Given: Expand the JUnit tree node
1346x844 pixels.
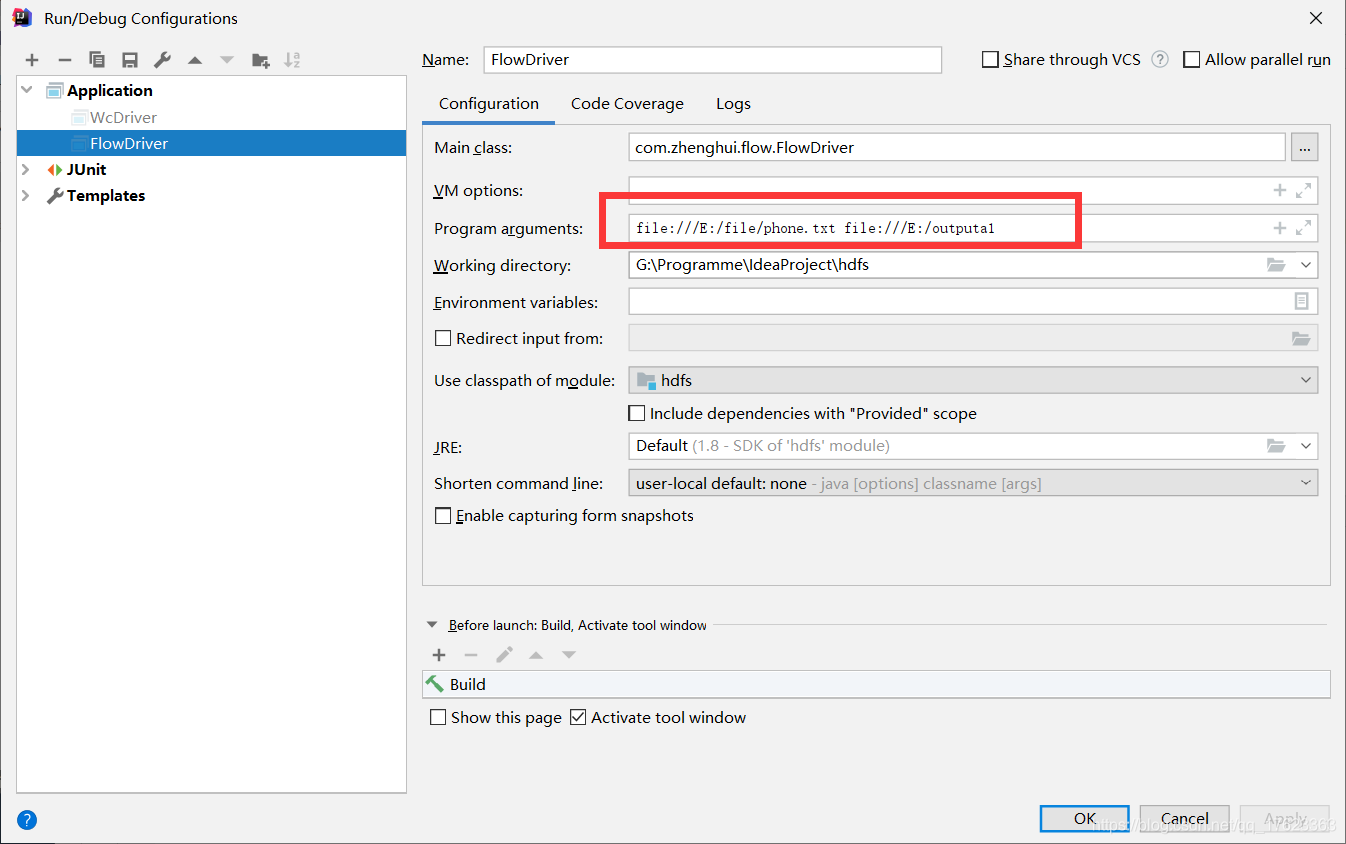Looking at the screenshot, I should [27, 170].
